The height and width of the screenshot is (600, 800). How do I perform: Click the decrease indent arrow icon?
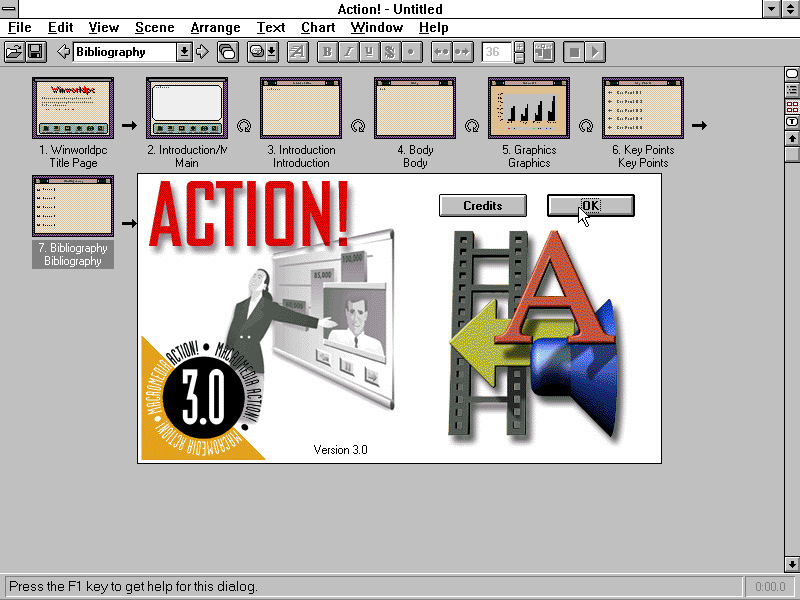pyautogui.click(x=441, y=52)
